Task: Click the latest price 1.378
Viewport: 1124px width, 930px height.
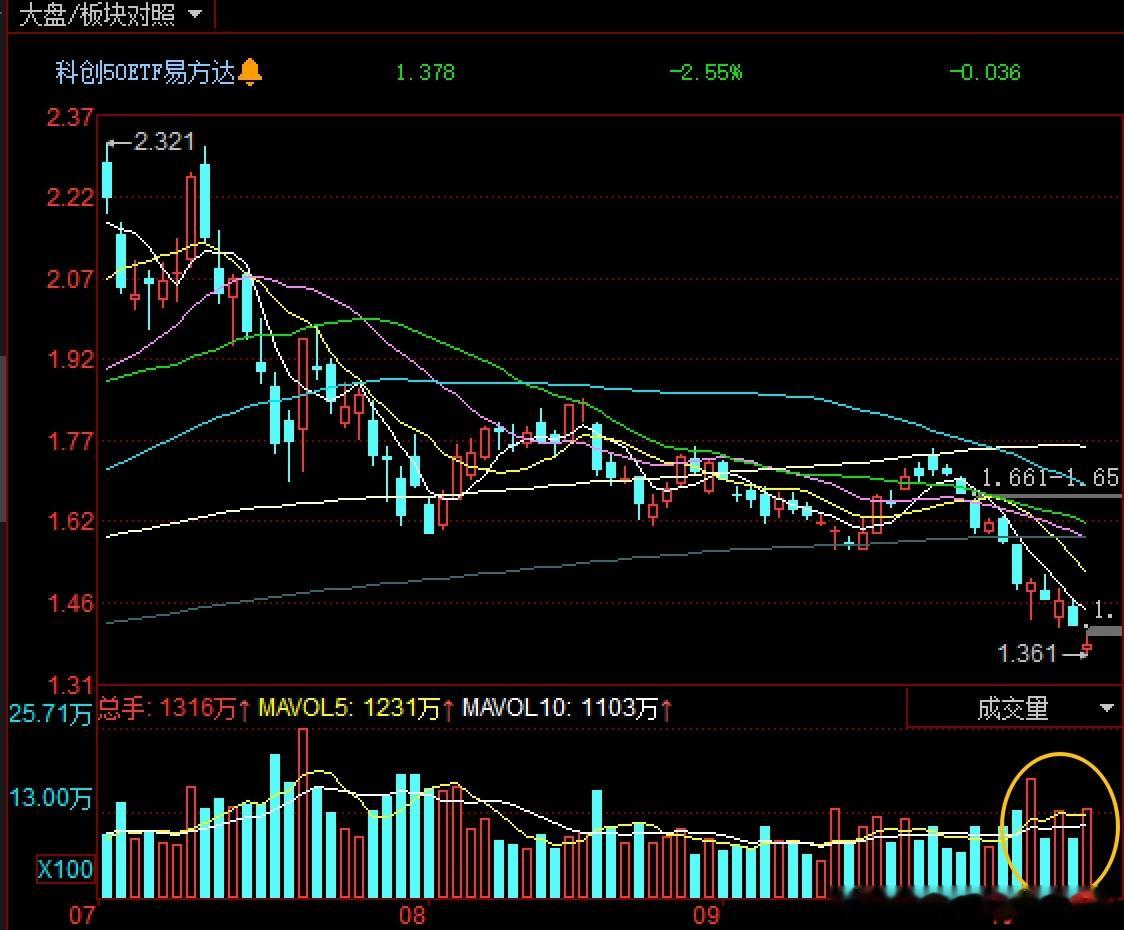Action: [425, 72]
